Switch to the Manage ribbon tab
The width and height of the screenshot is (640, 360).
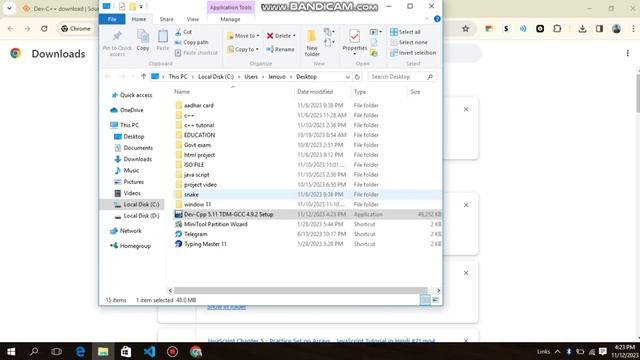(x=230, y=19)
